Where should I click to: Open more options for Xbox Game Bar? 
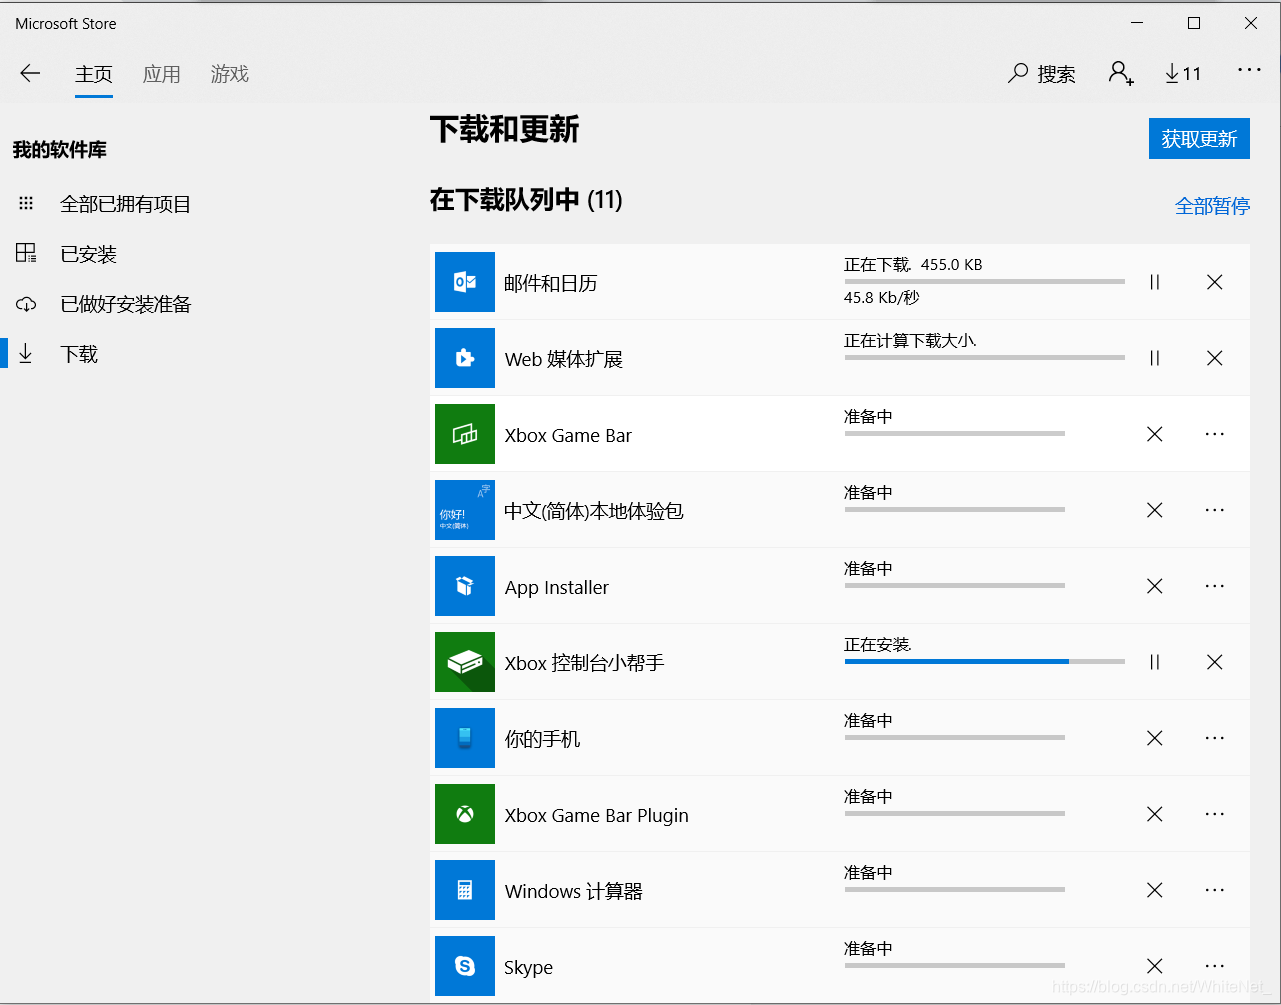coord(1215,434)
